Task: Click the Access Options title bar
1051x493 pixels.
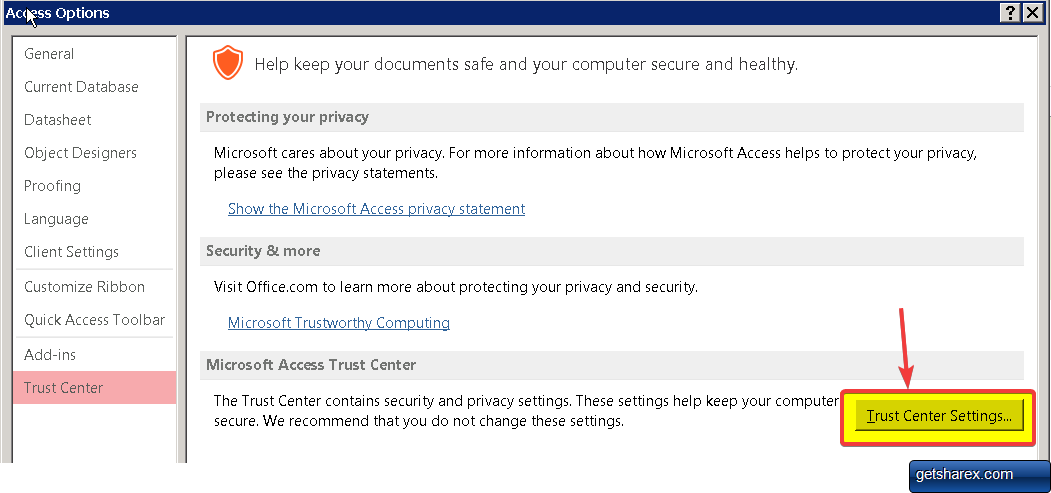Action: pos(500,12)
